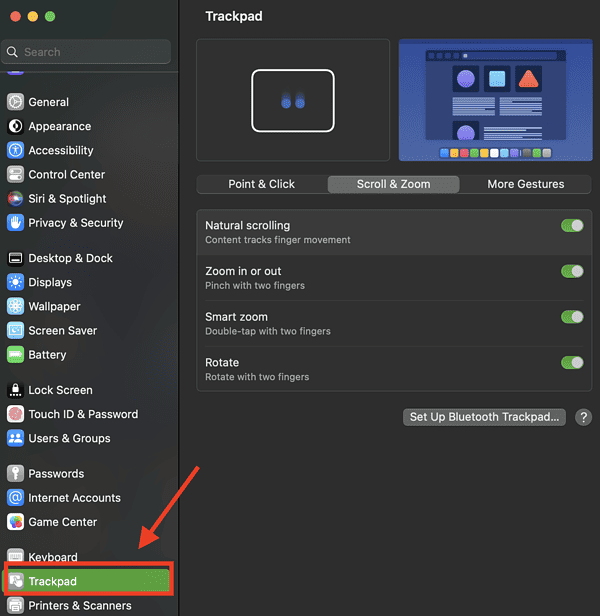
Task: Click the Internet Accounts @ icon
Action: 15,498
